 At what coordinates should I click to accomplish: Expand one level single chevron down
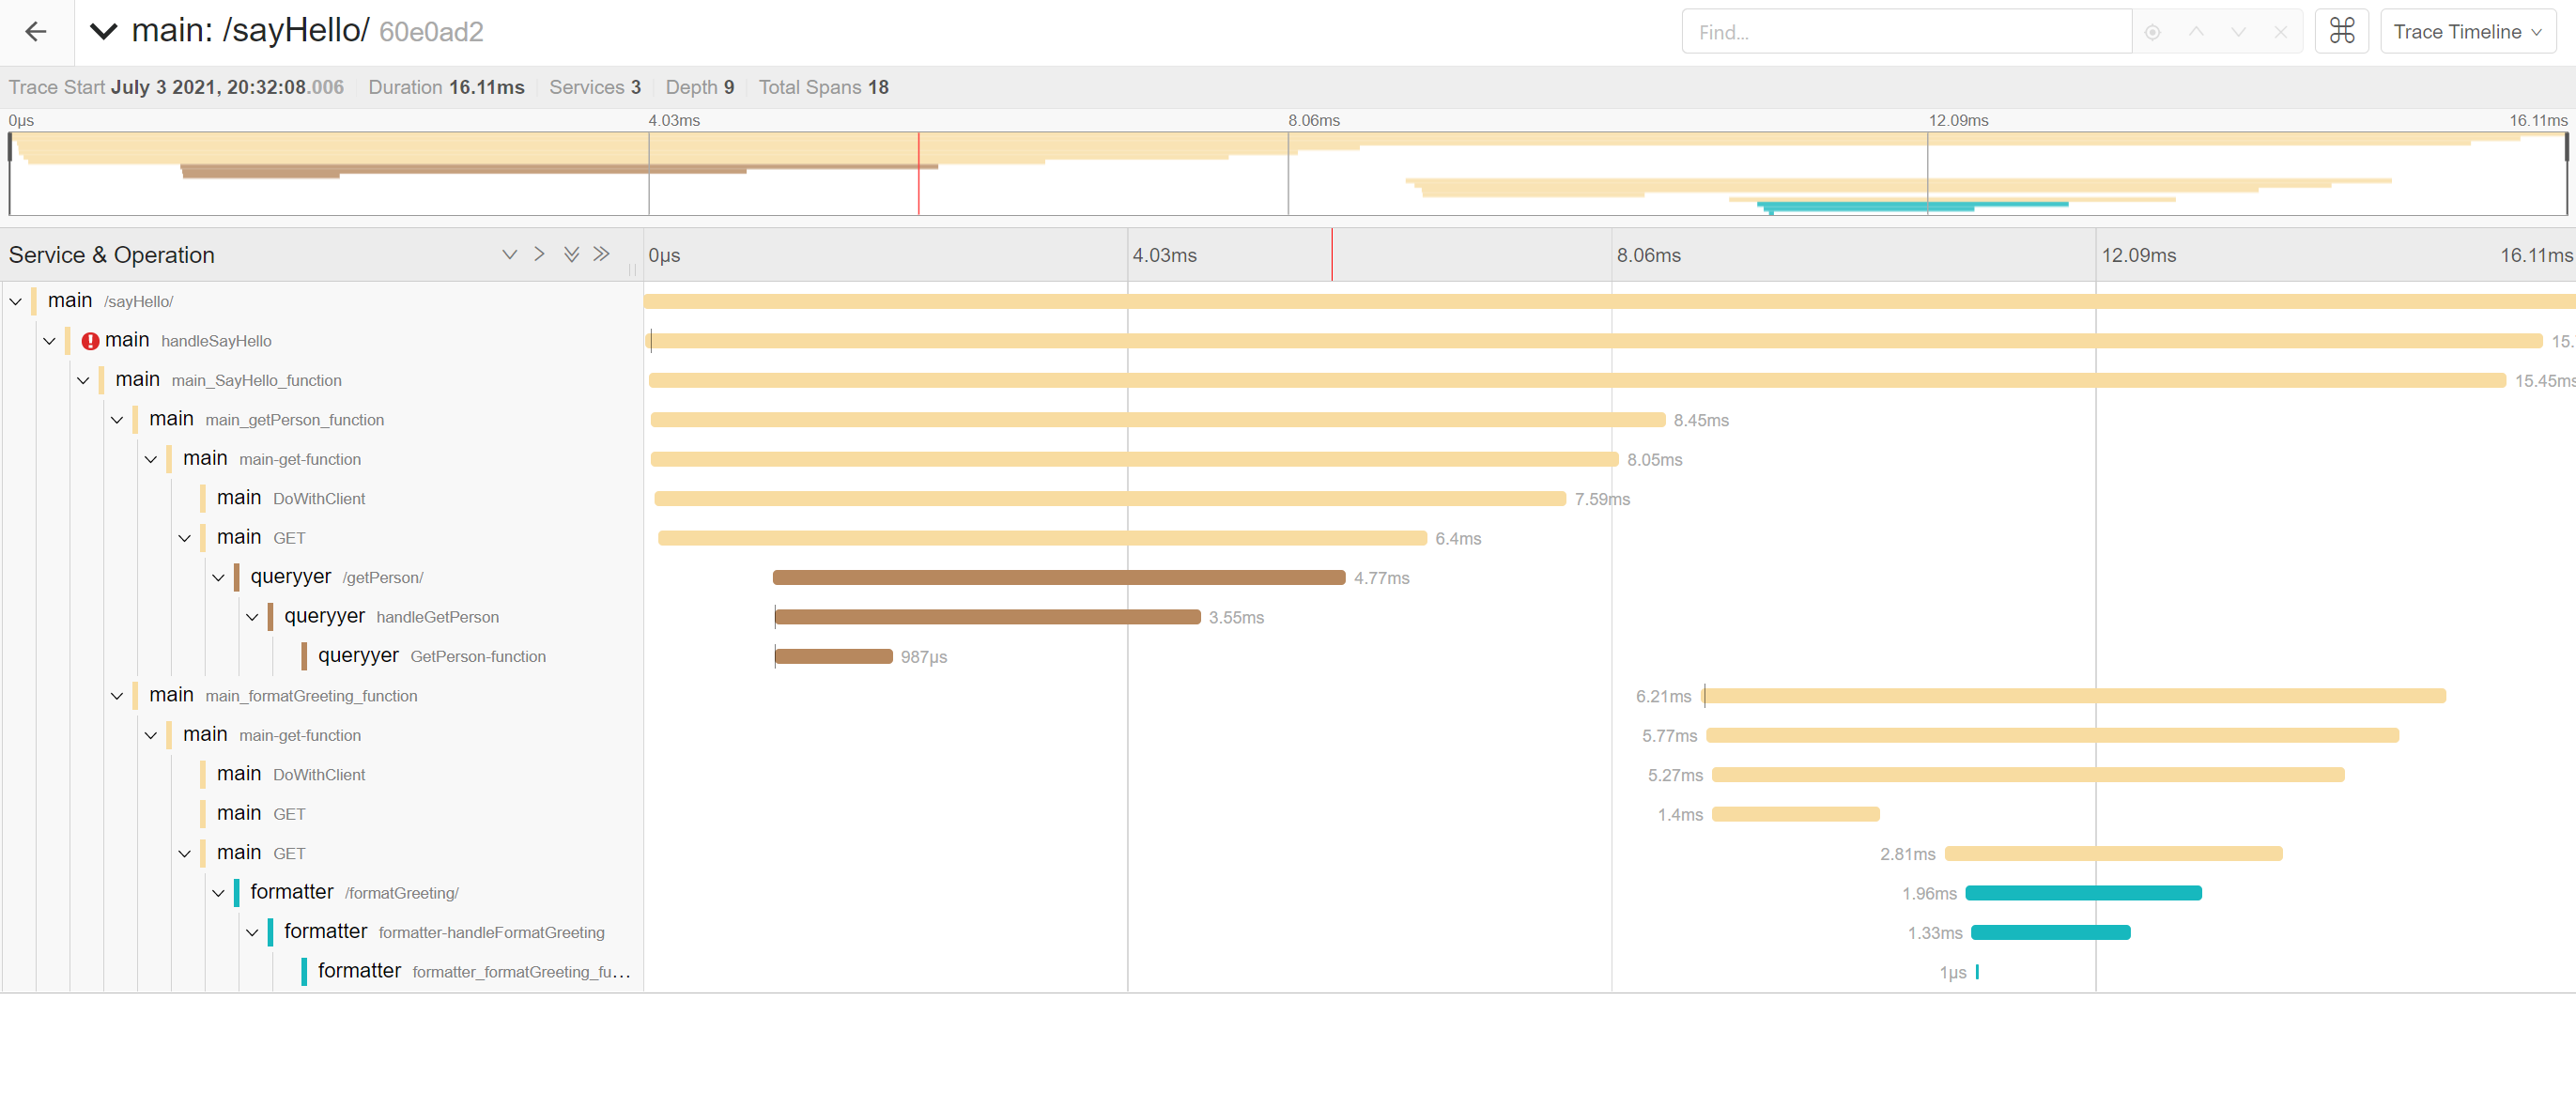(x=509, y=255)
